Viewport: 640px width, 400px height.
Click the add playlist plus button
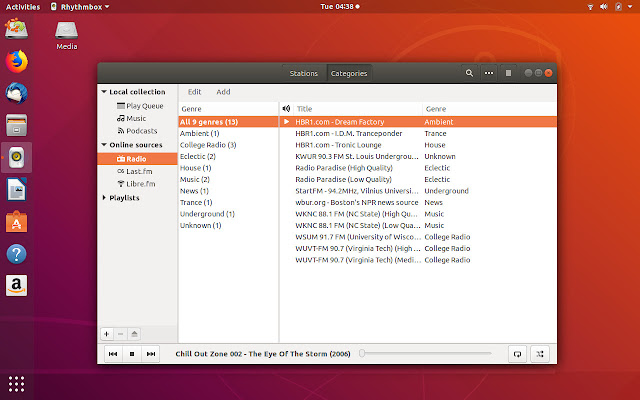click(107, 334)
